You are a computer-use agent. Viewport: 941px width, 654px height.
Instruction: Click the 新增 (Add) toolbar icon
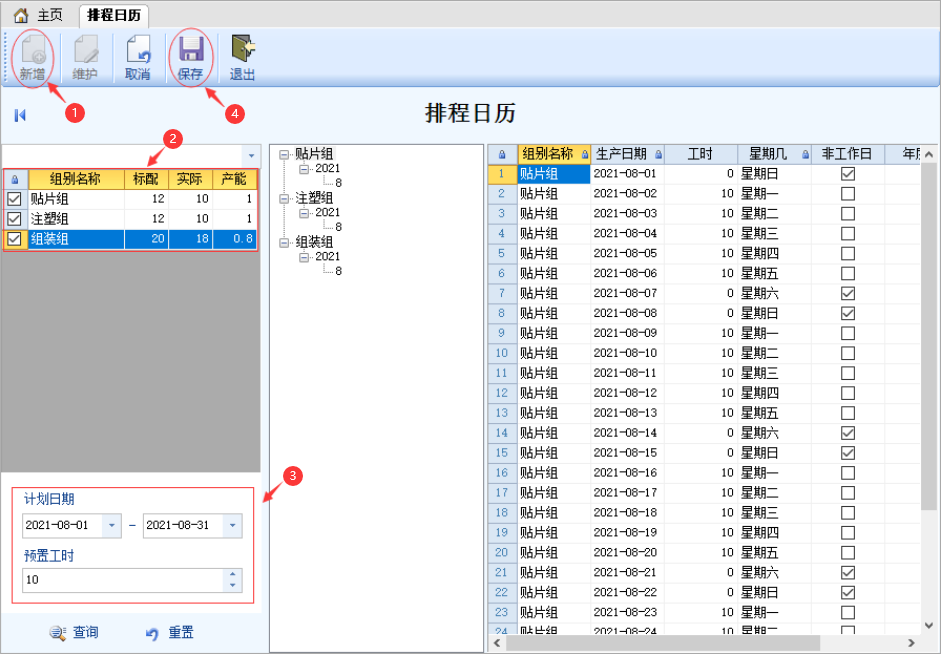click(33, 49)
